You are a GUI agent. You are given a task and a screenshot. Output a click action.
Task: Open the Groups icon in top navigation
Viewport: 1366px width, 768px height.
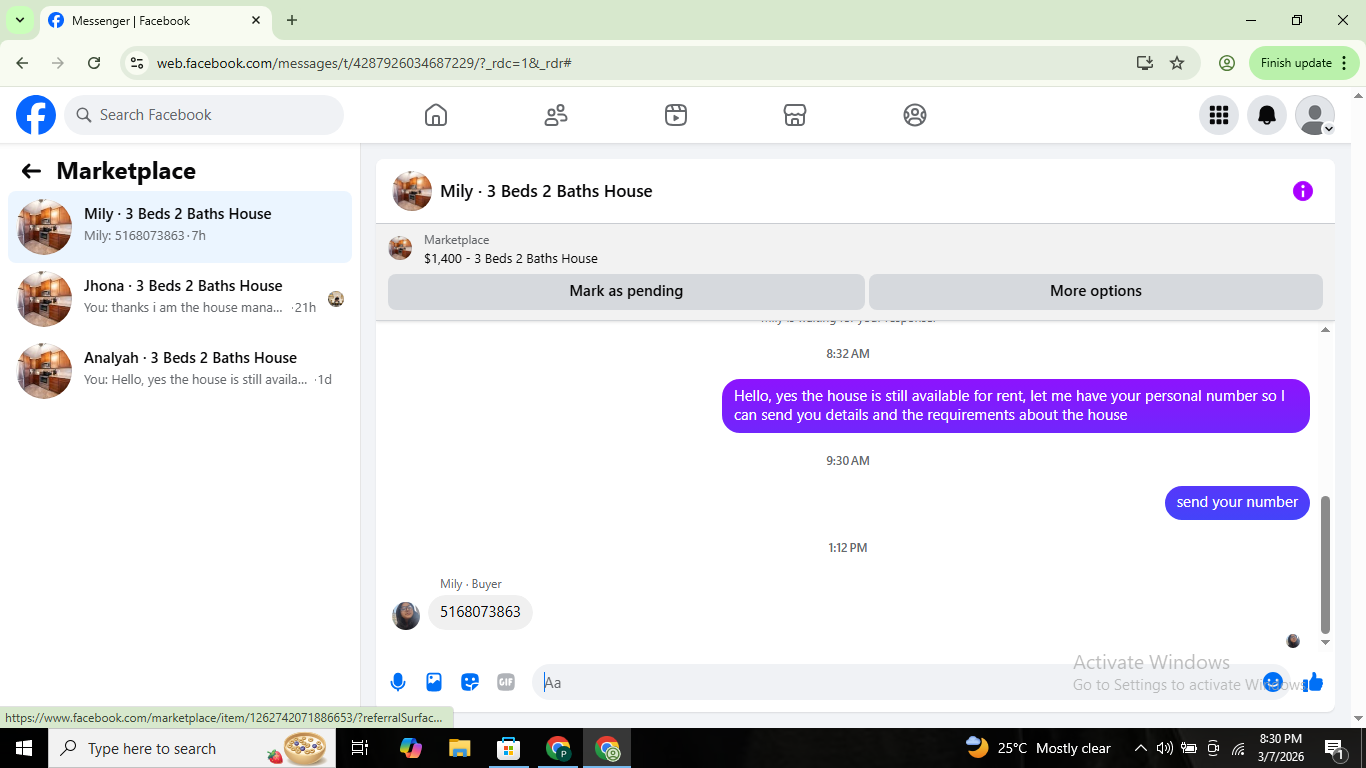915,115
